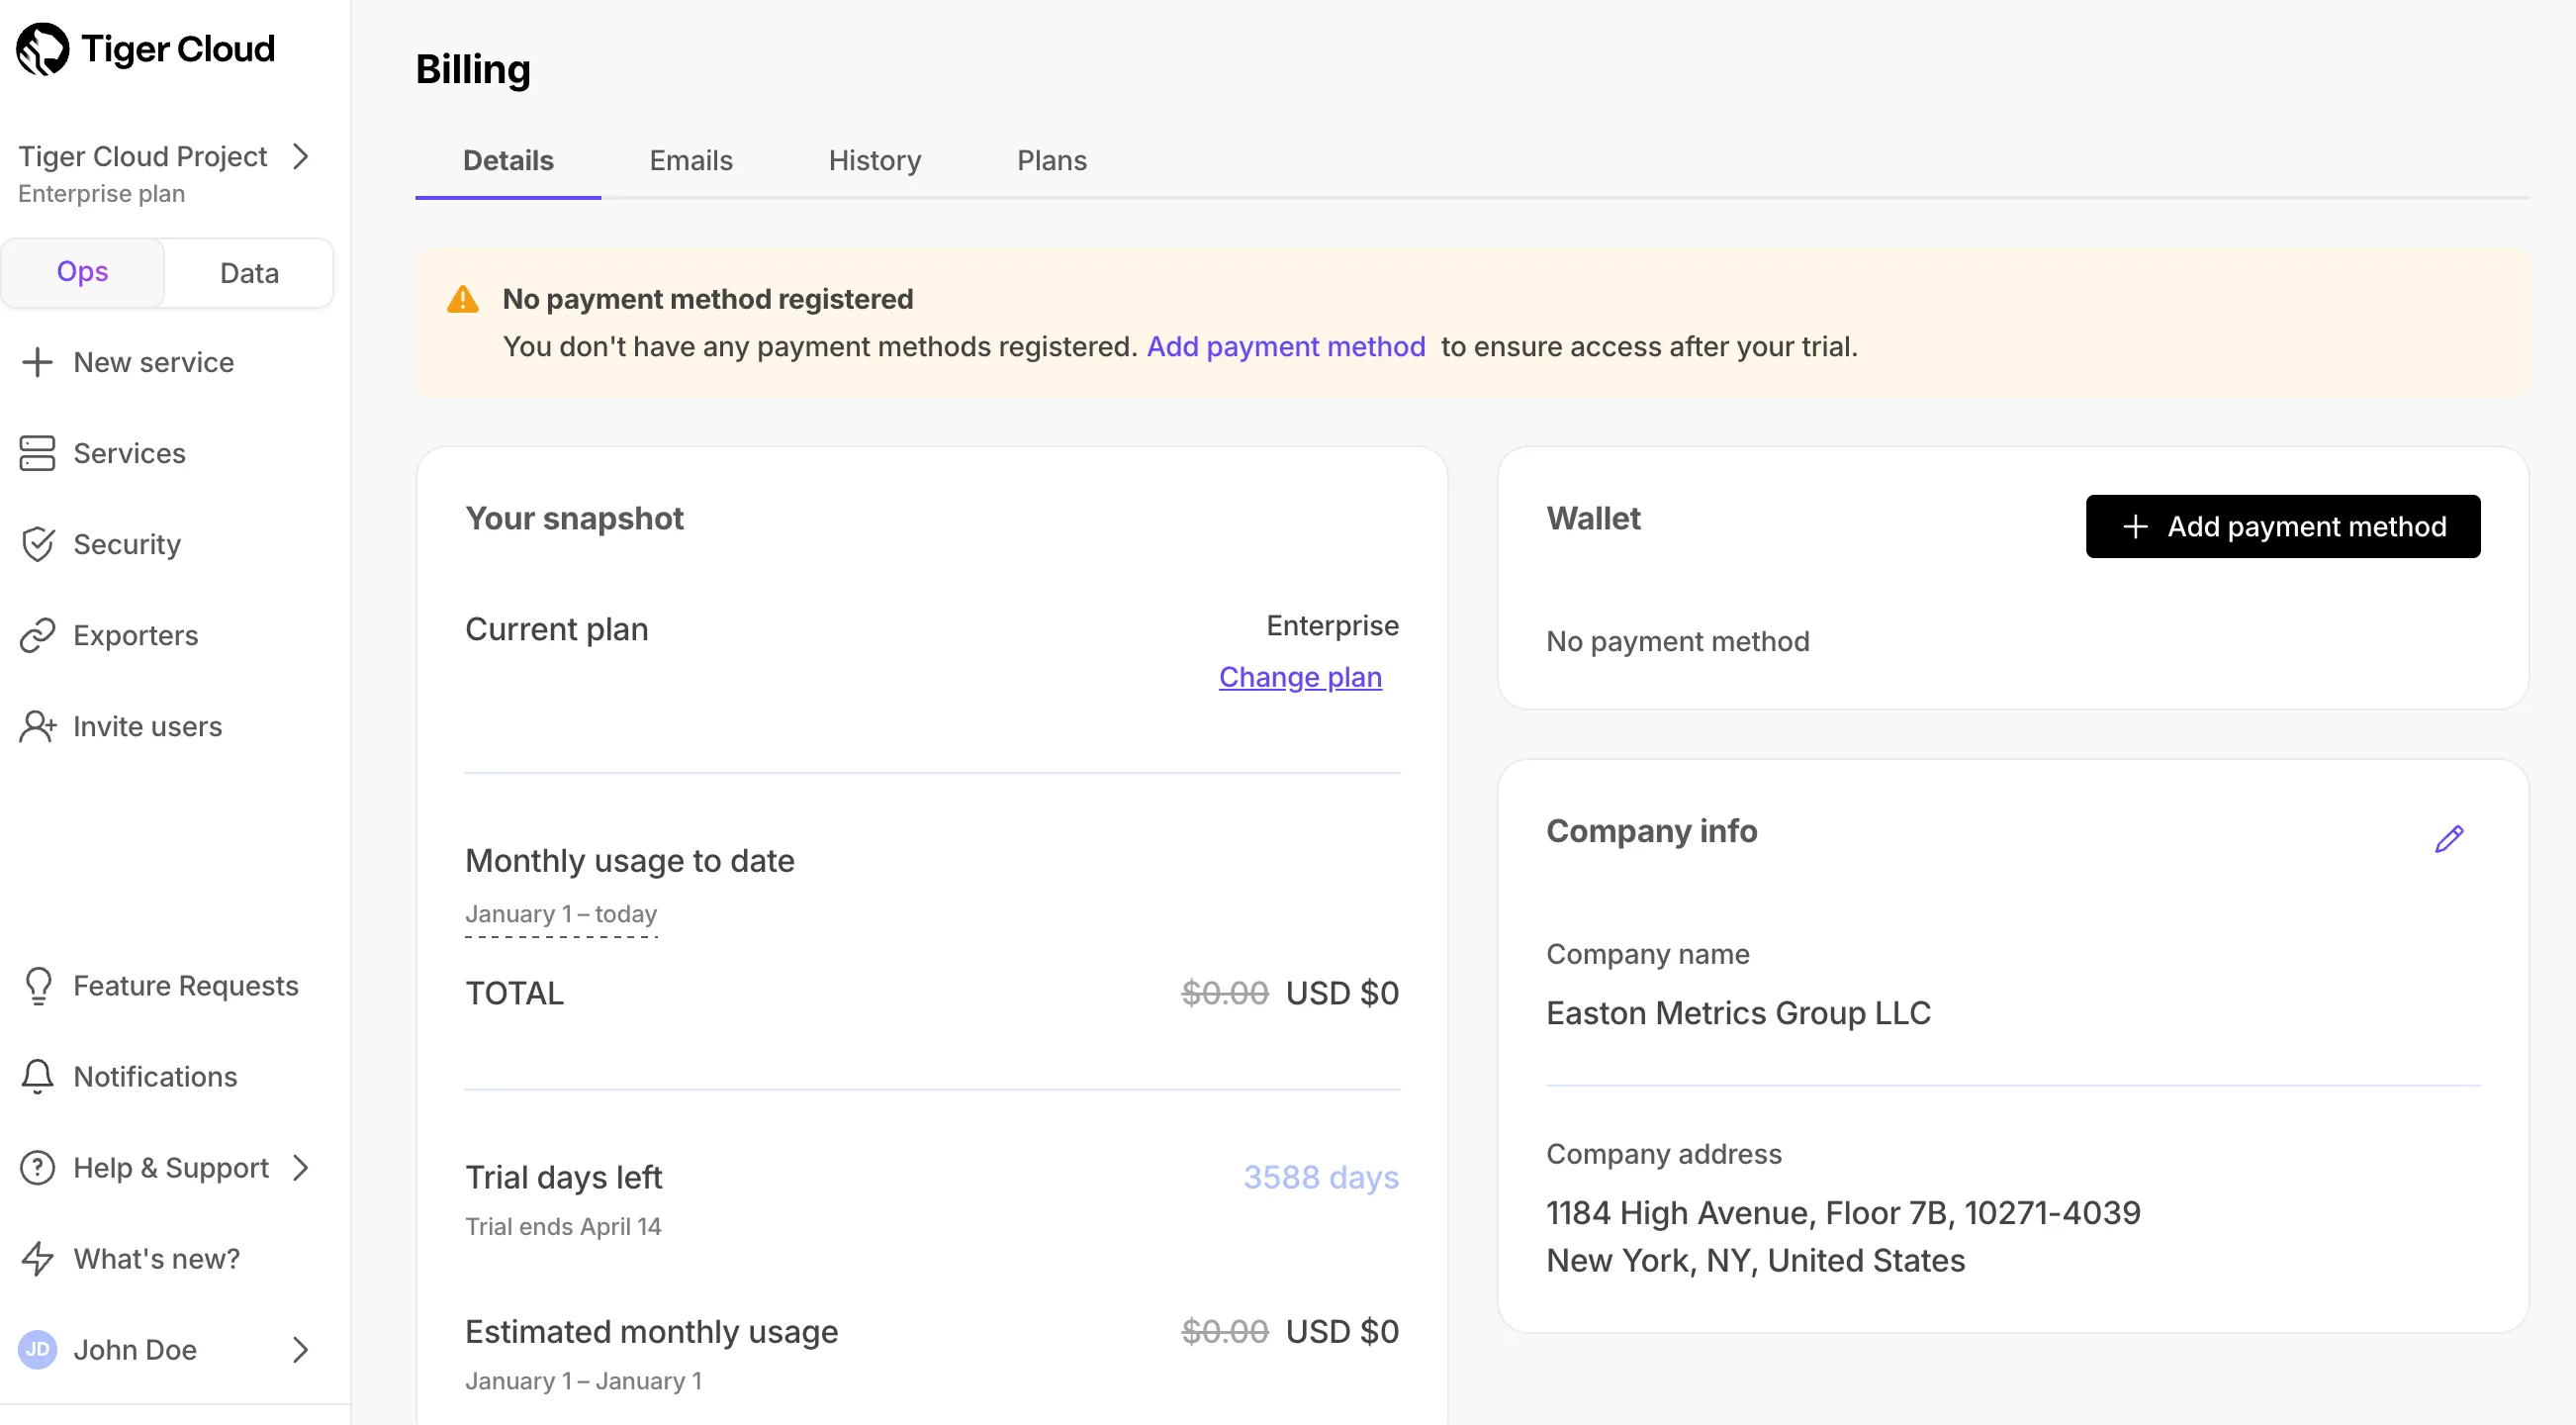
Task: Click the TOTAL 'USD $0' amount
Action: (x=1342, y=993)
